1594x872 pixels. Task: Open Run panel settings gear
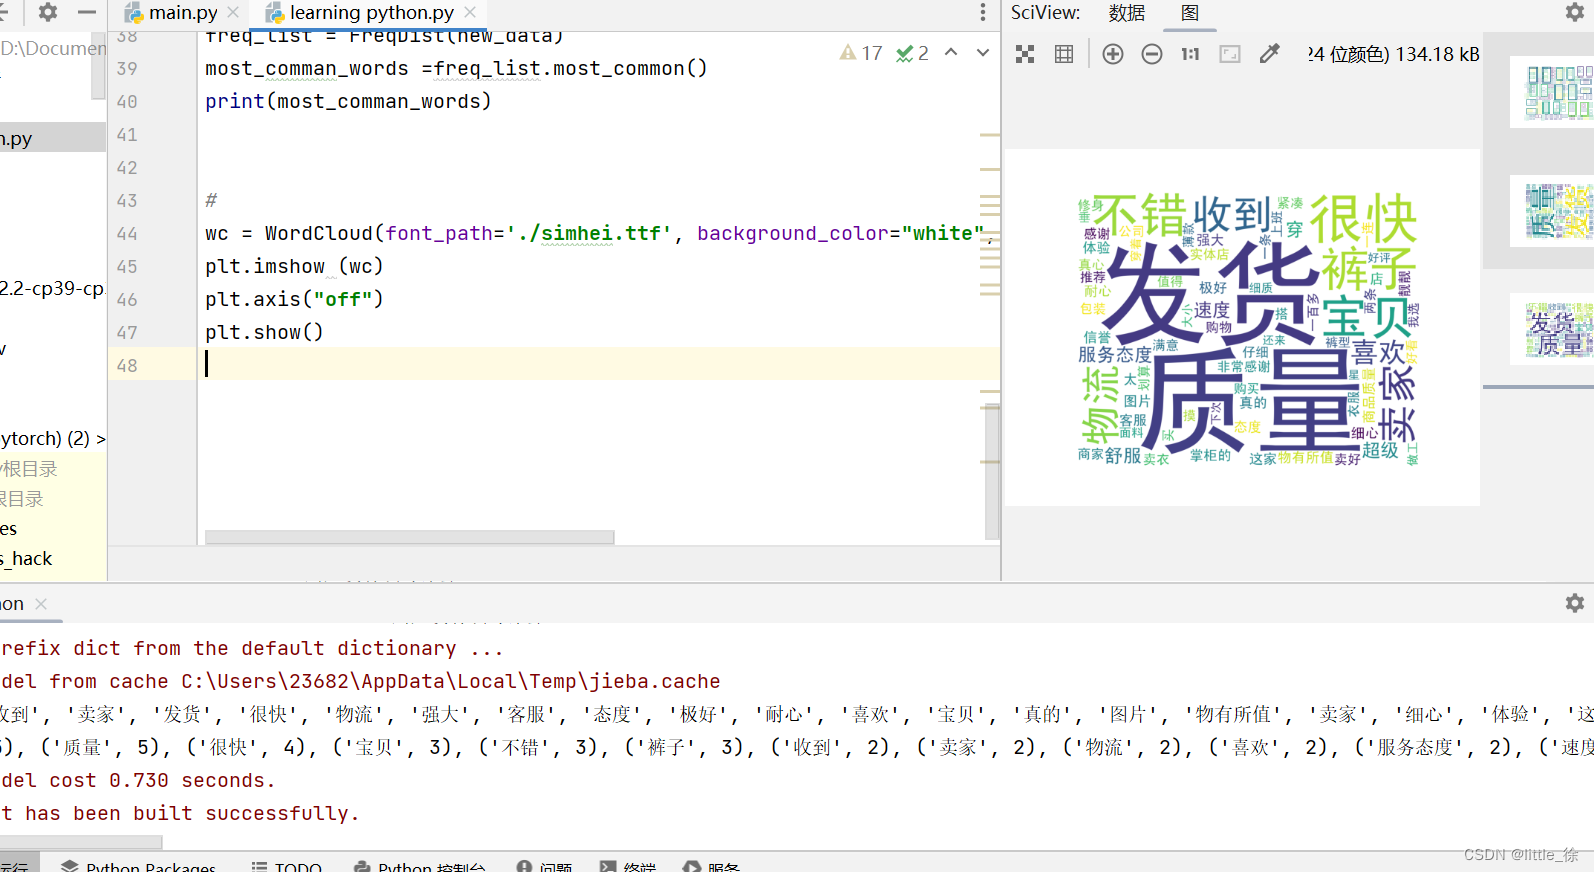coord(1575,603)
